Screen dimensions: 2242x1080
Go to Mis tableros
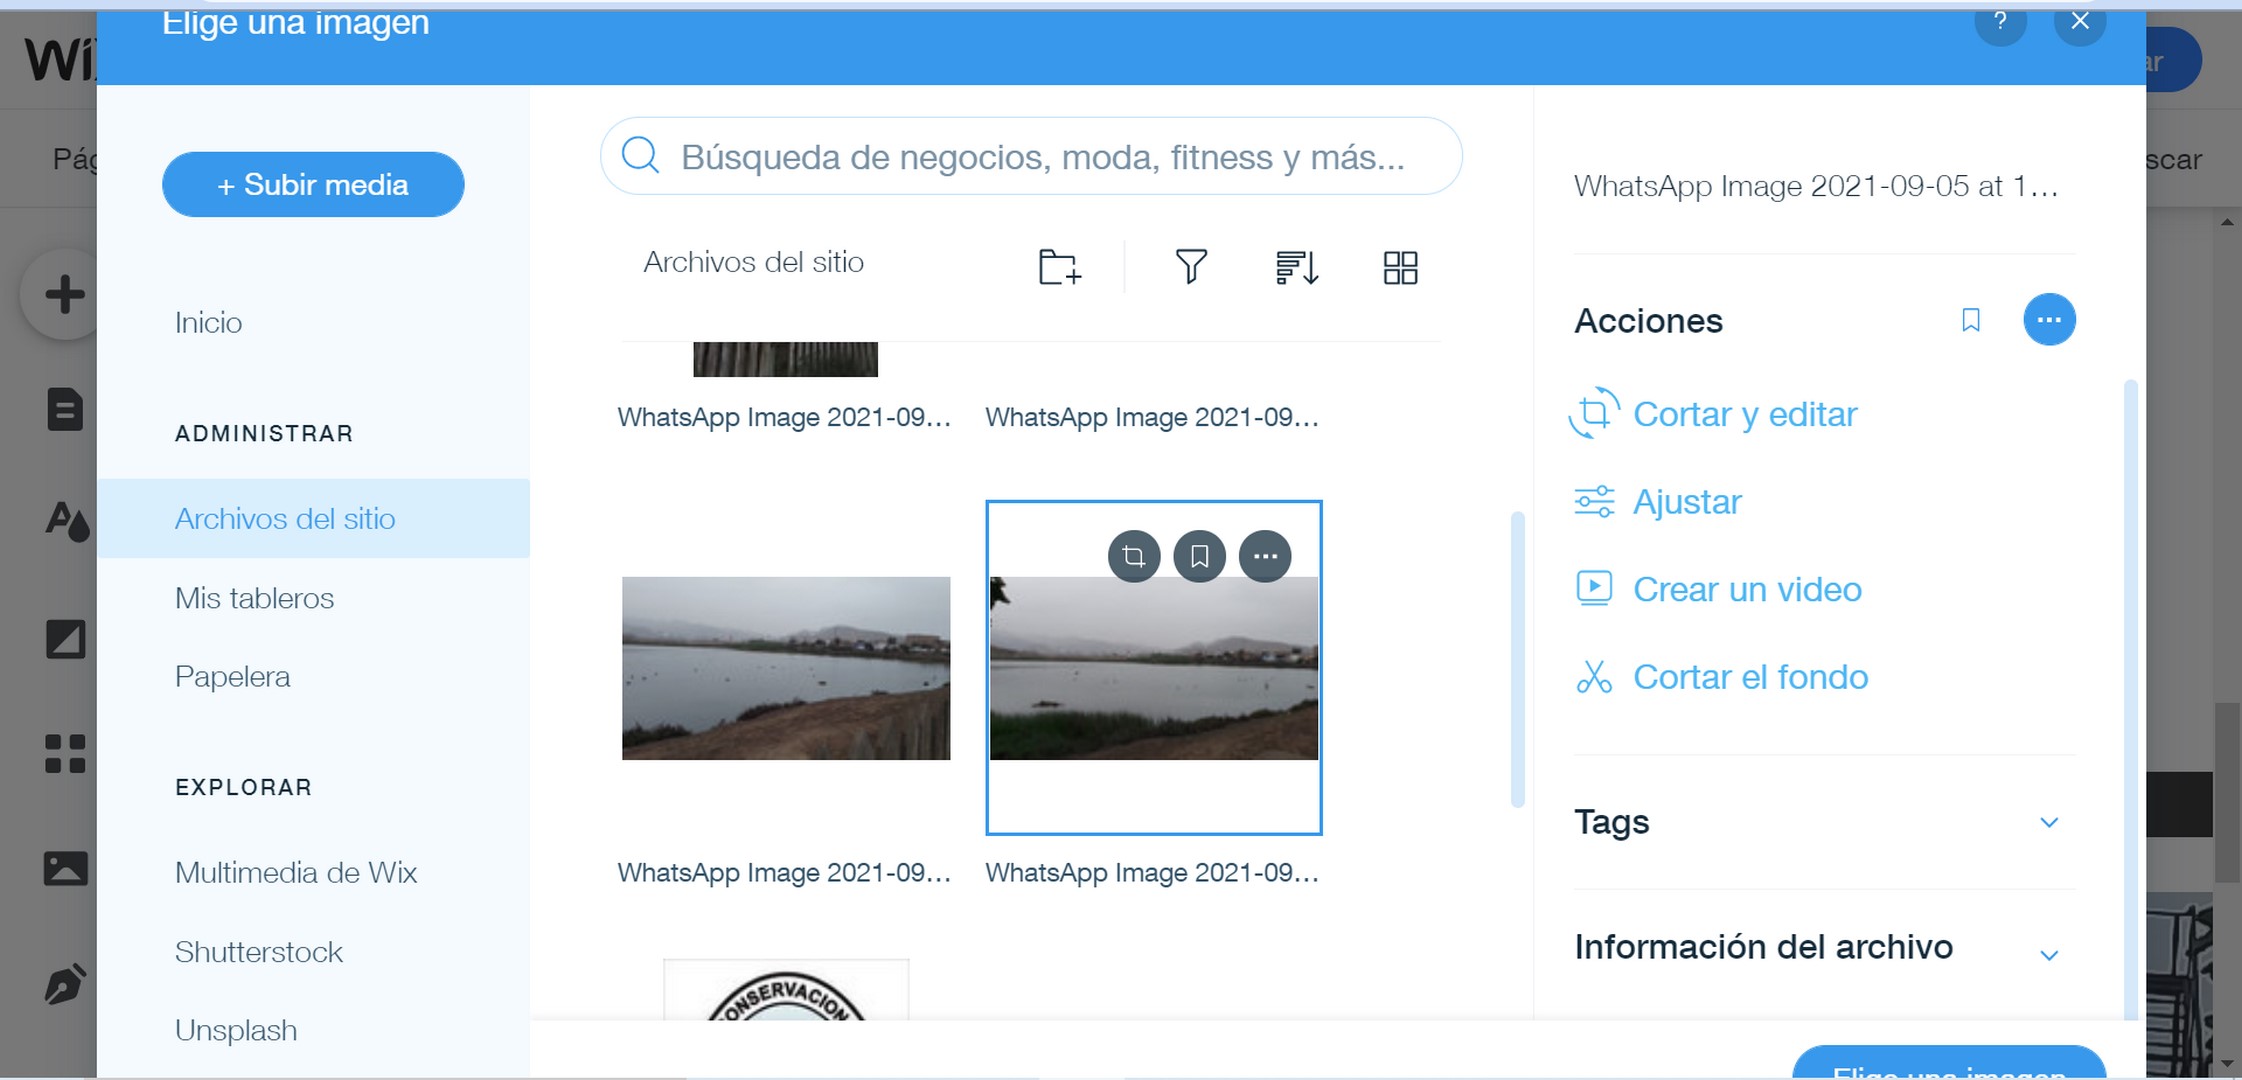click(254, 598)
